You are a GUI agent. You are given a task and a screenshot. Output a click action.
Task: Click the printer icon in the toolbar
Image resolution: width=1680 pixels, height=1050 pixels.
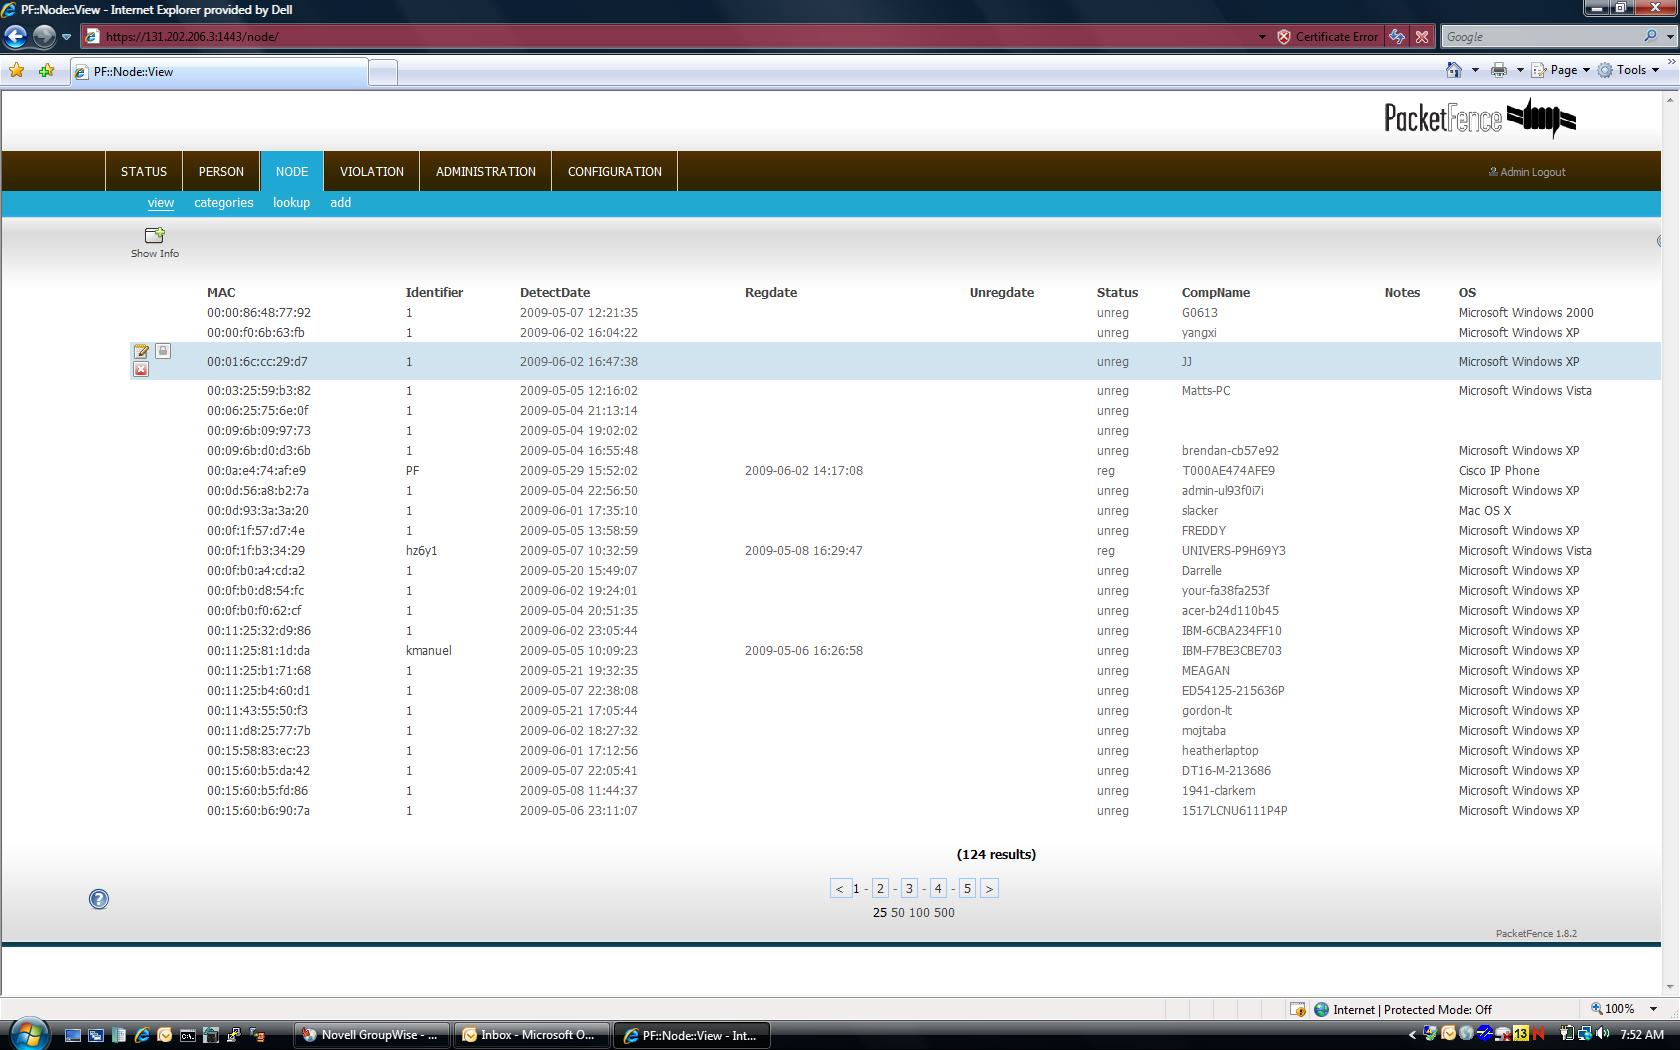click(x=1498, y=70)
